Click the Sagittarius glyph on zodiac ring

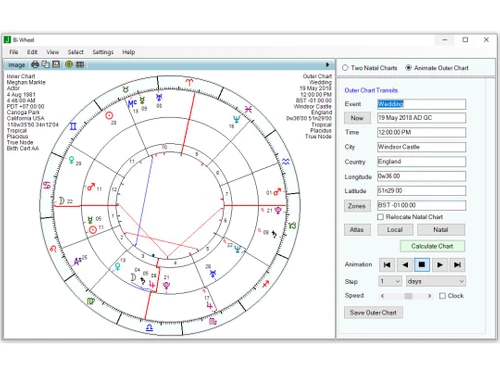(266, 284)
